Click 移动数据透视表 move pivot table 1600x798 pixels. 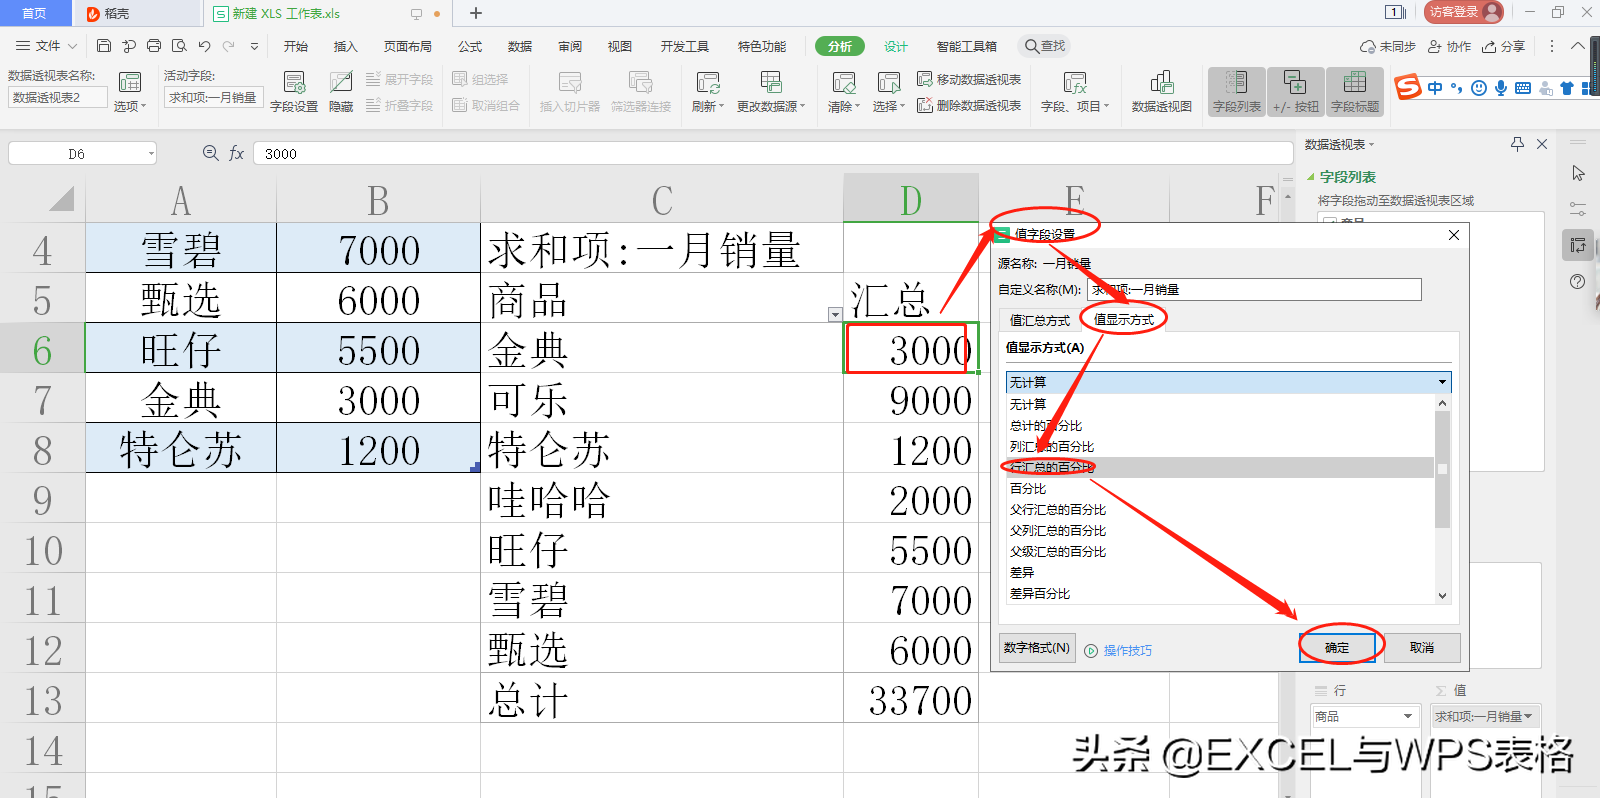(x=969, y=79)
